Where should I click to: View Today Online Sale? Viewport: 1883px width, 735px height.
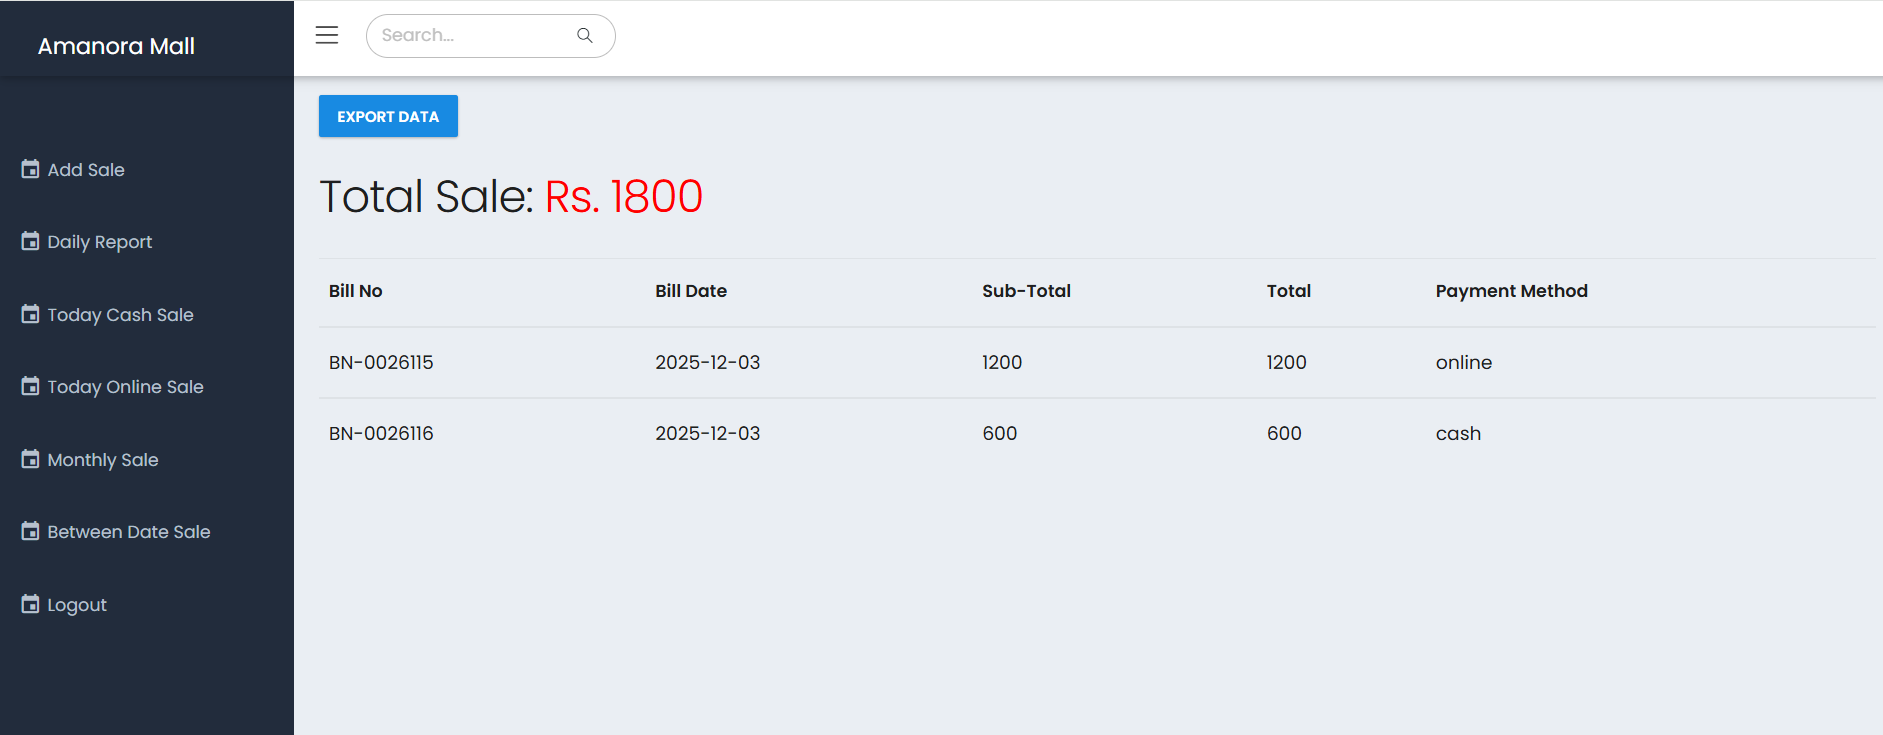[x=126, y=387]
